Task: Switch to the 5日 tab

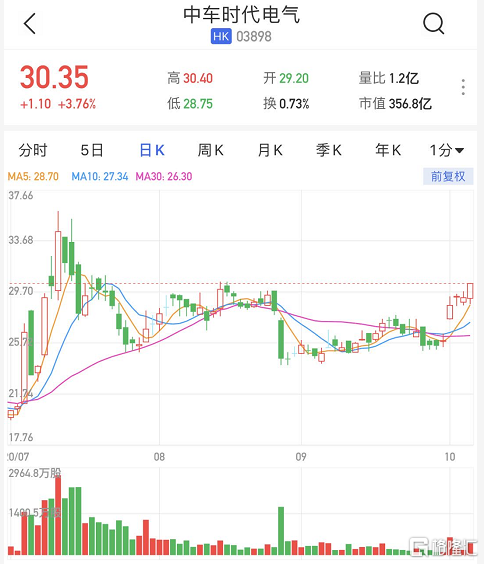Action: click(x=92, y=150)
